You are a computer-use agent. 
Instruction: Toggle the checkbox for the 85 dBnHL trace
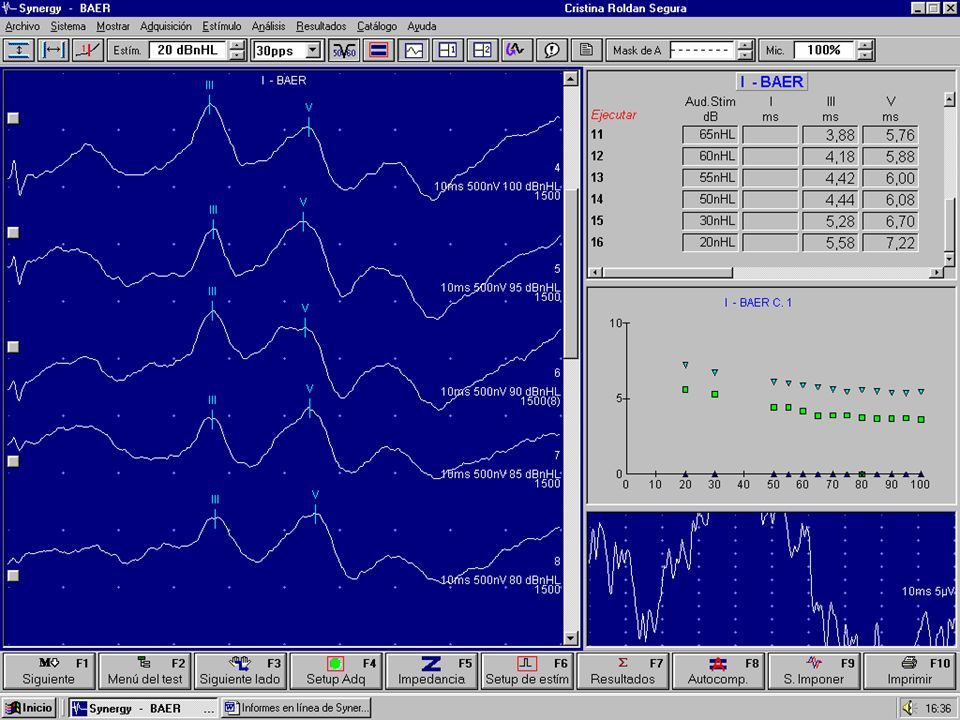tap(13, 461)
